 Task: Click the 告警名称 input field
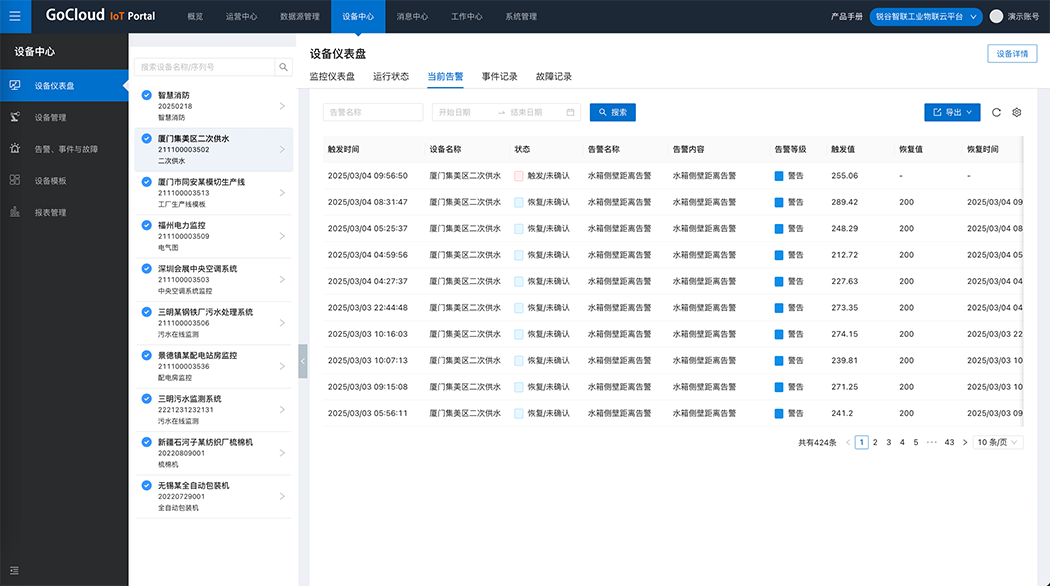click(373, 113)
